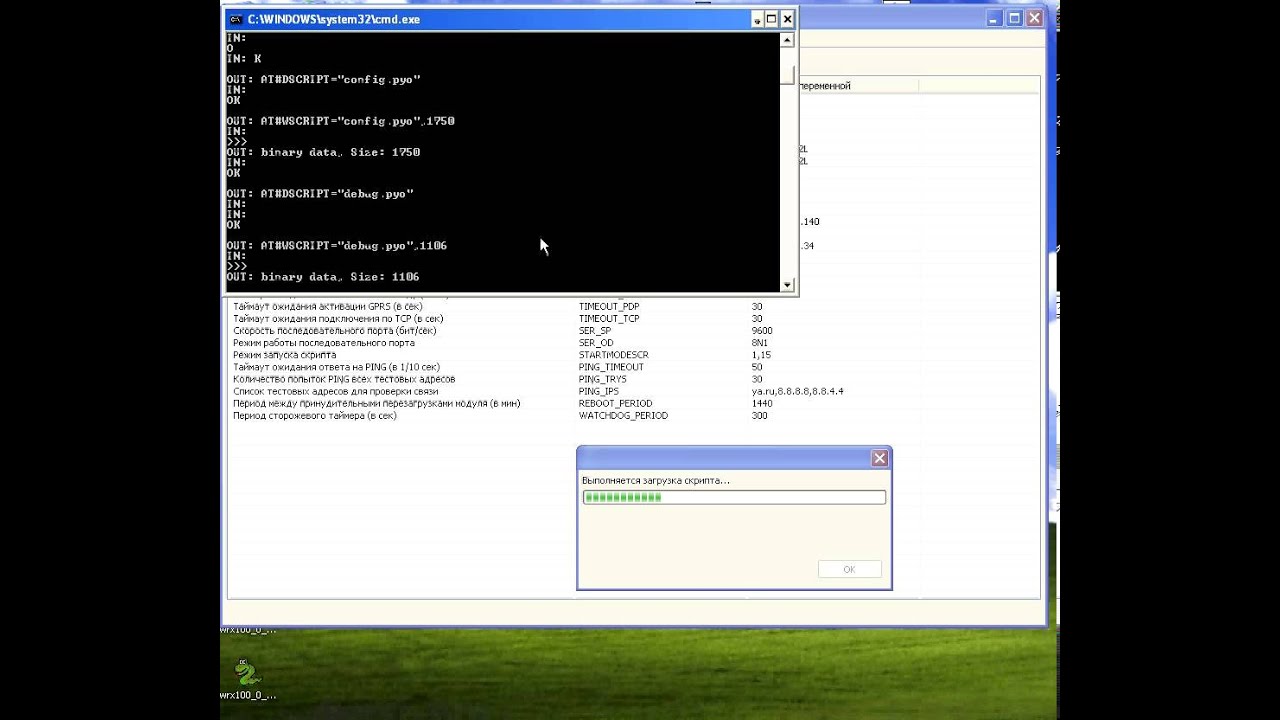Click the SER_SP variable name

click(595, 330)
